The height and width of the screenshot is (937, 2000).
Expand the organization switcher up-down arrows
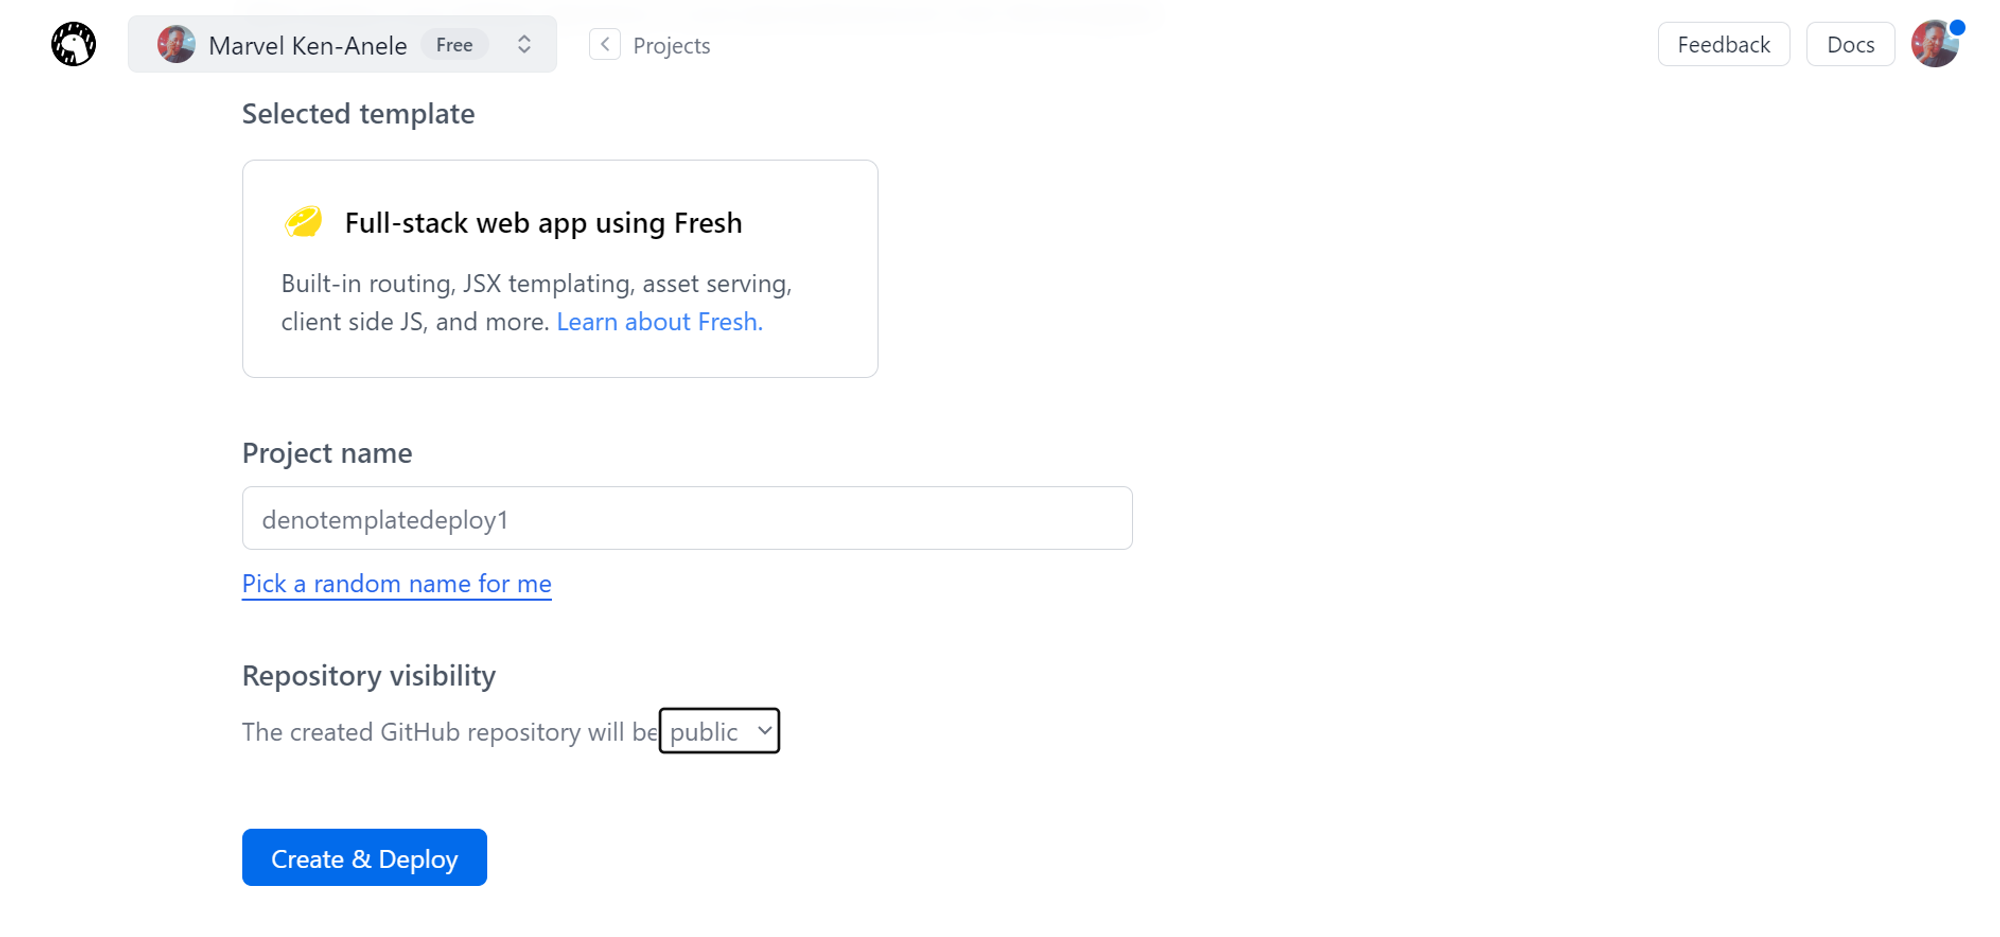(524, 45)
